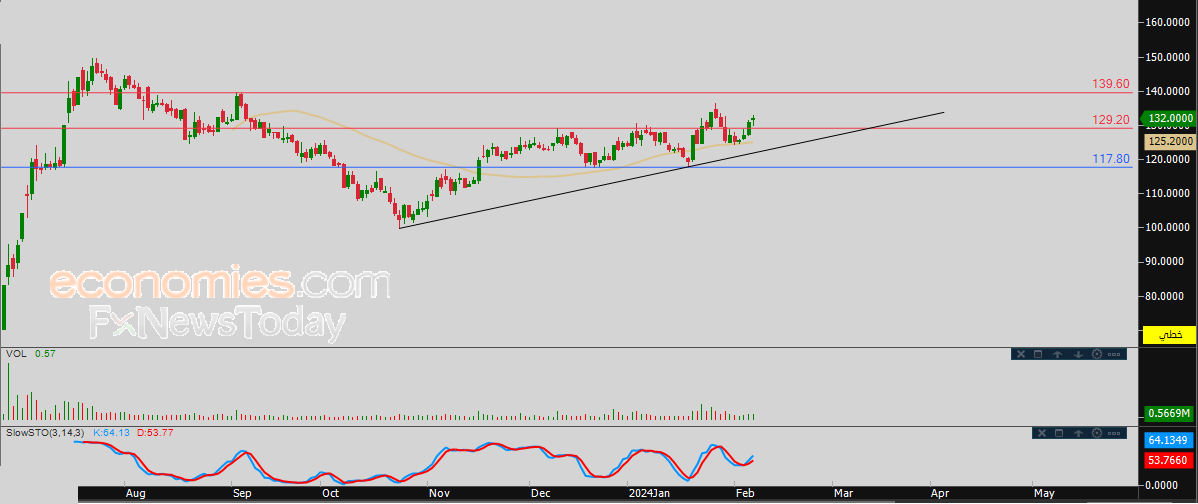Click the 0.5669M volume value tag

[x=1169, y=414]
